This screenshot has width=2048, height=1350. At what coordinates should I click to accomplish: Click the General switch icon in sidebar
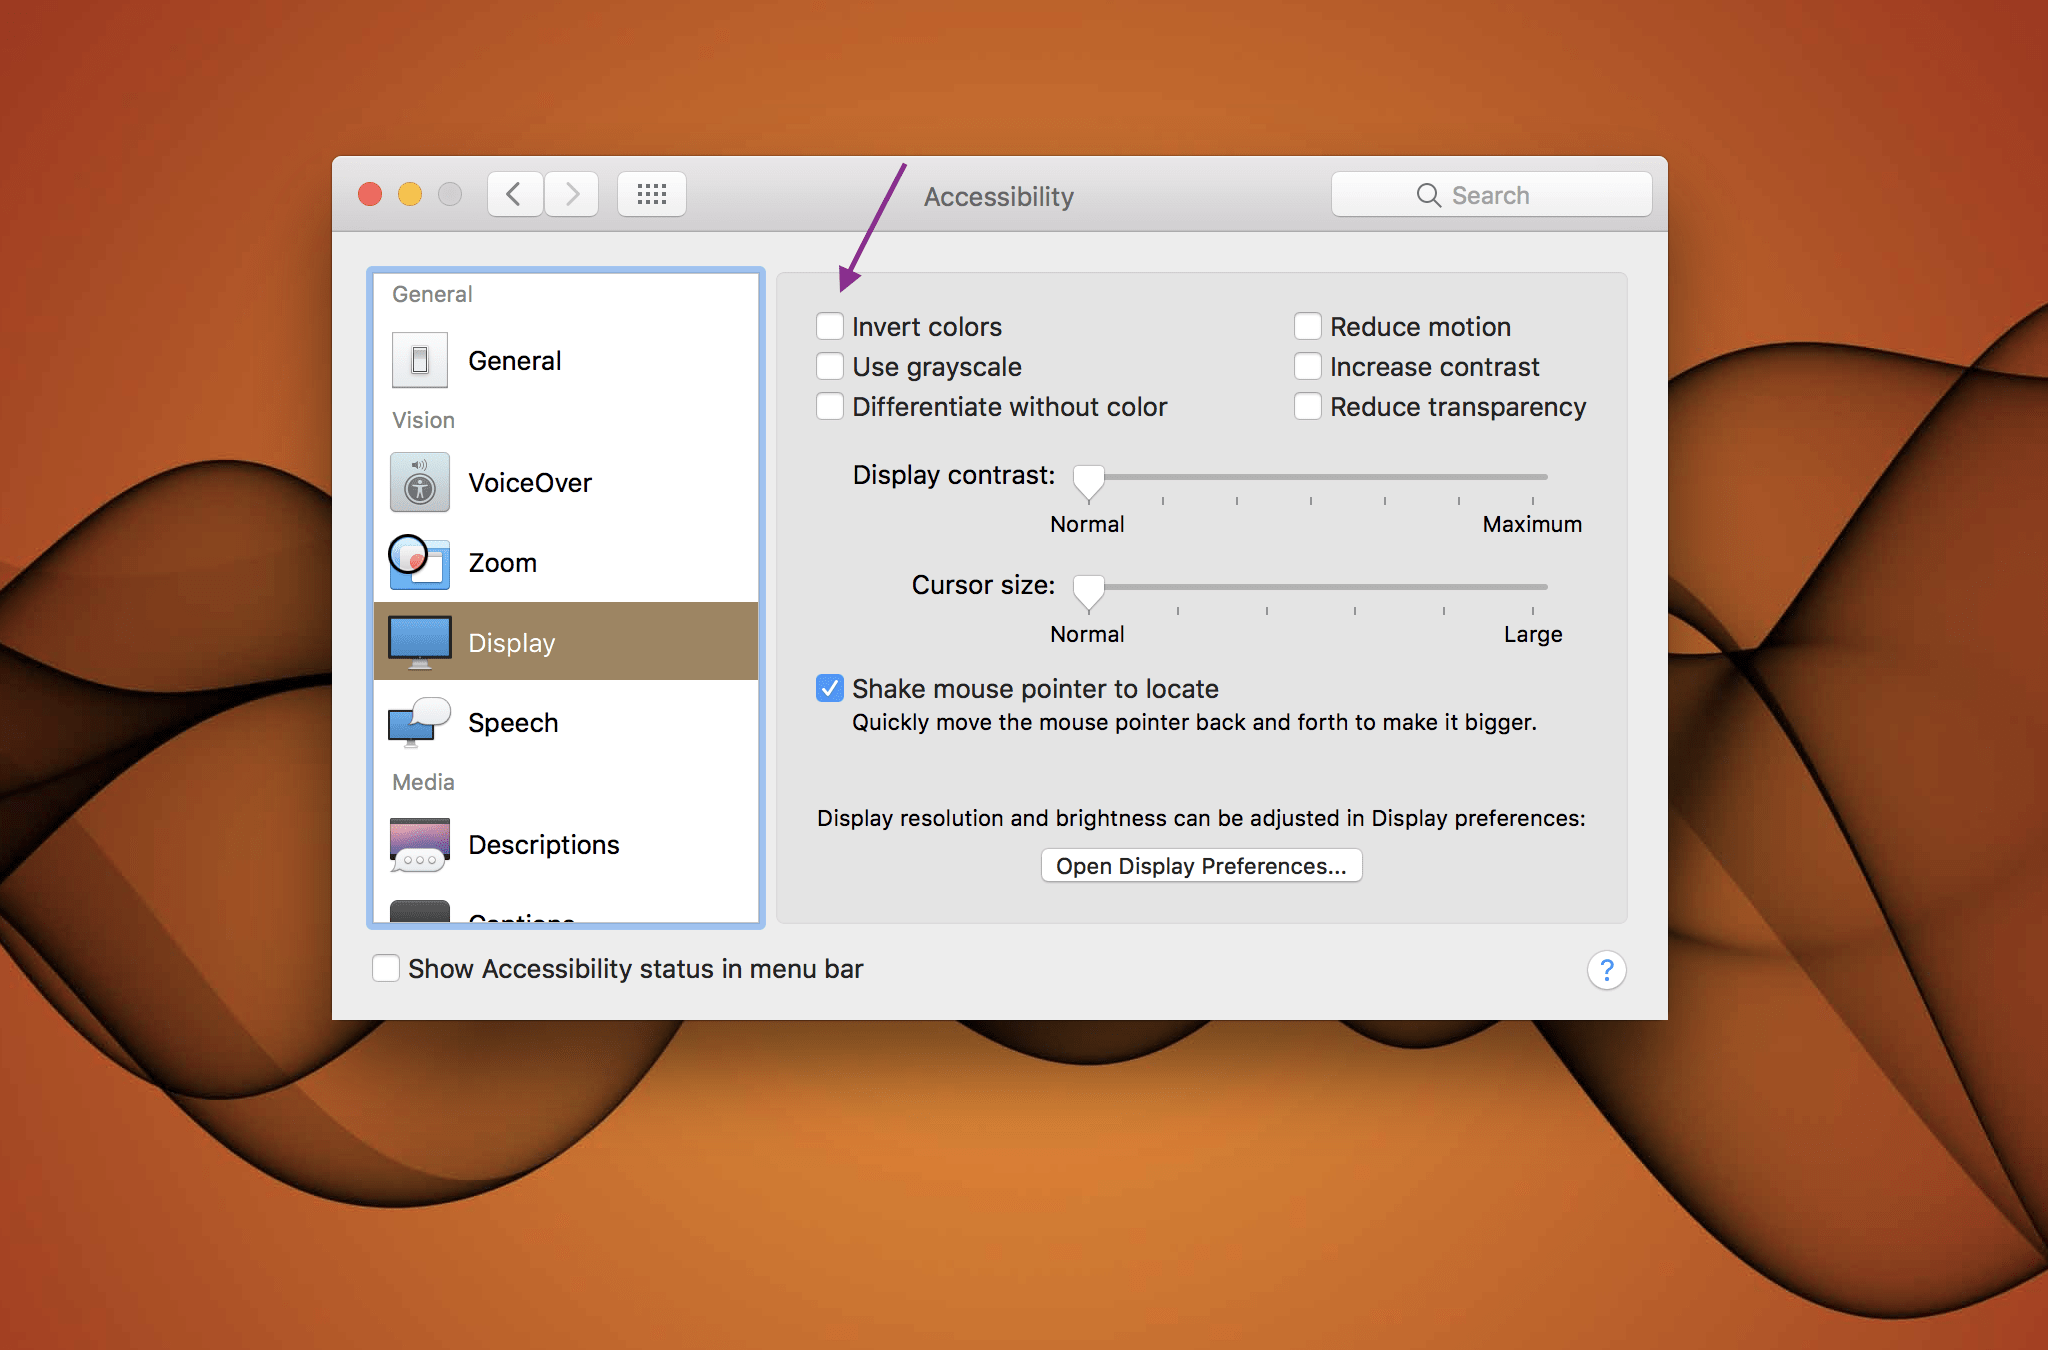(x=419, y=360)
